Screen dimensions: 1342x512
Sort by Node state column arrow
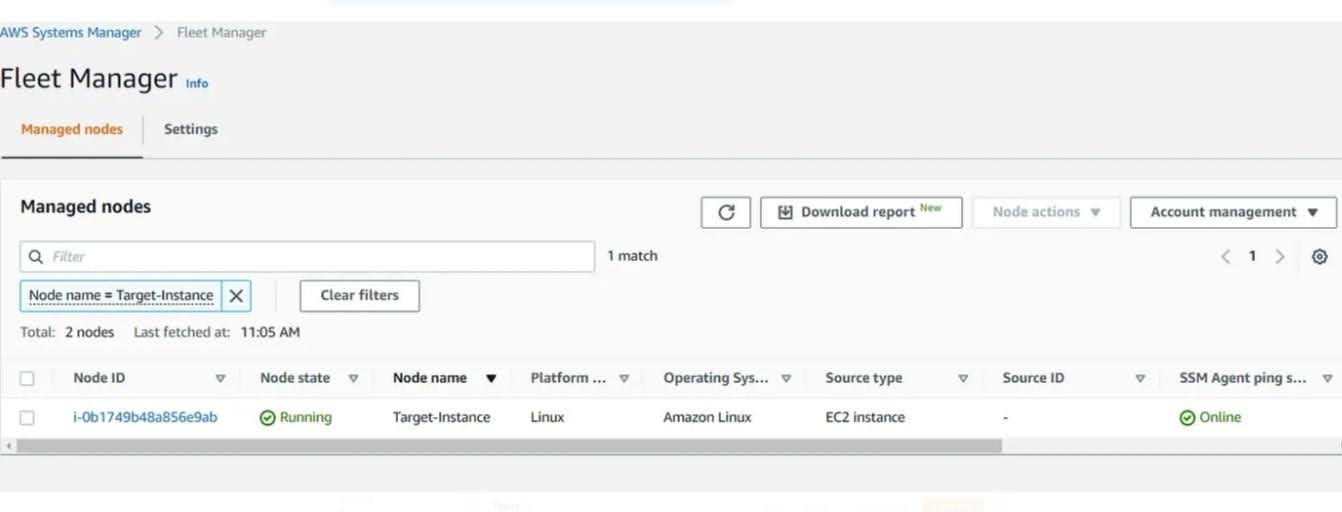353,379
